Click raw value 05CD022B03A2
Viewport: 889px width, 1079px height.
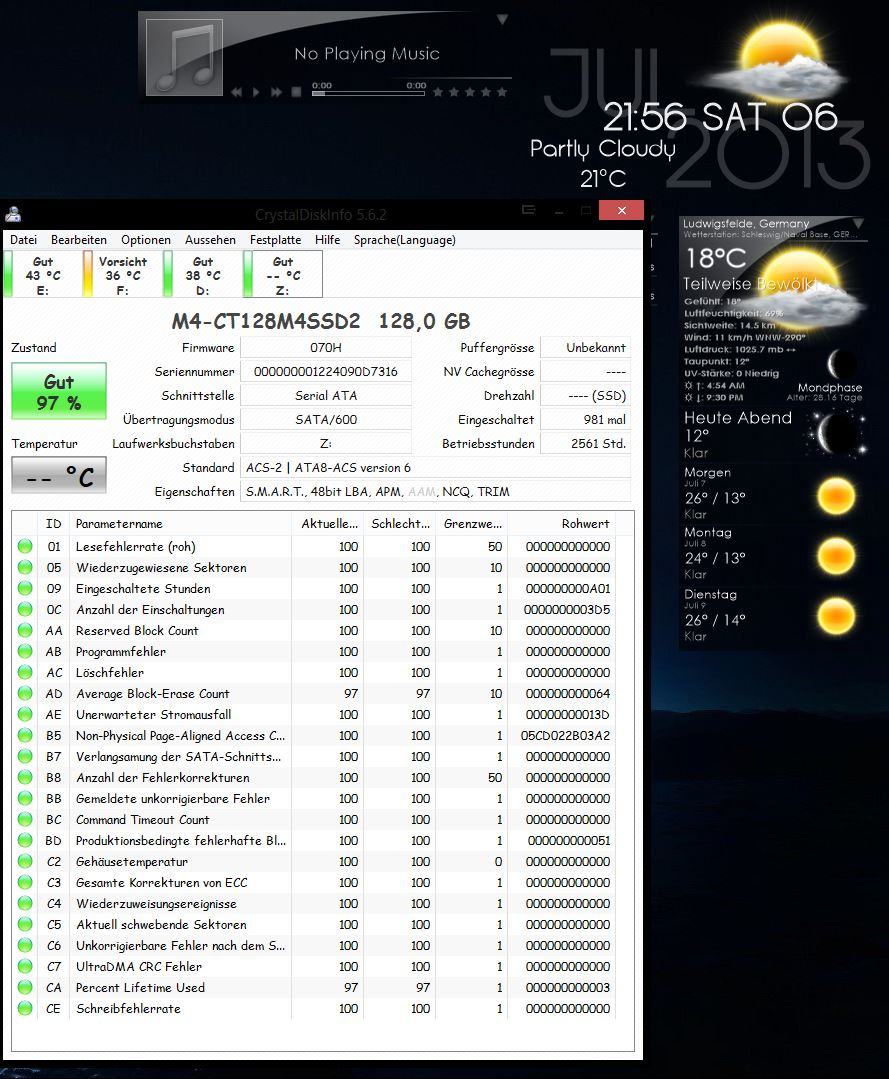click(565, 736)
